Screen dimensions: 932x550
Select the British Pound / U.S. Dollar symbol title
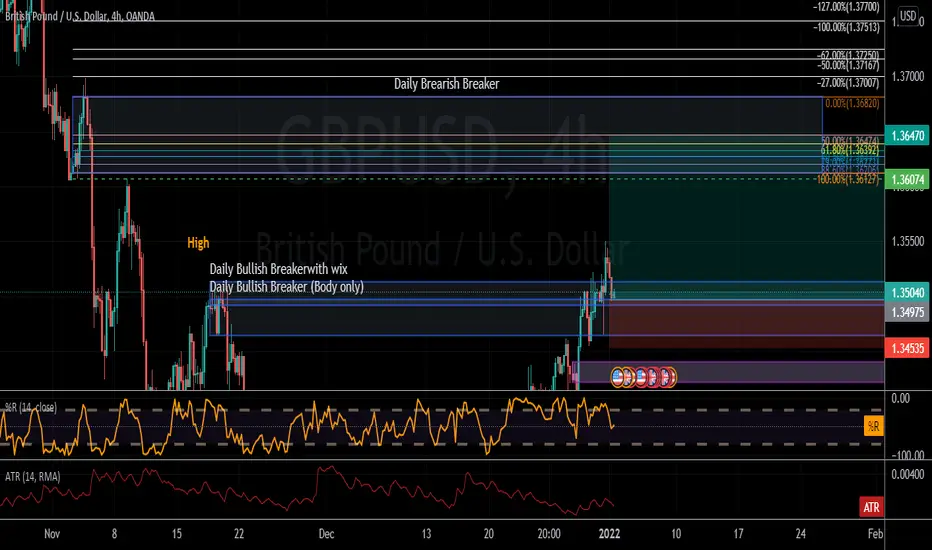80,16
